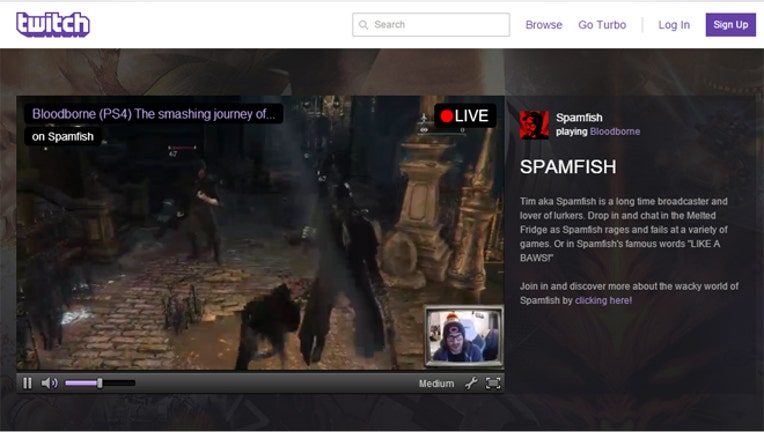
Task: Focus the Search input field
Action: (x=431, y=25)
